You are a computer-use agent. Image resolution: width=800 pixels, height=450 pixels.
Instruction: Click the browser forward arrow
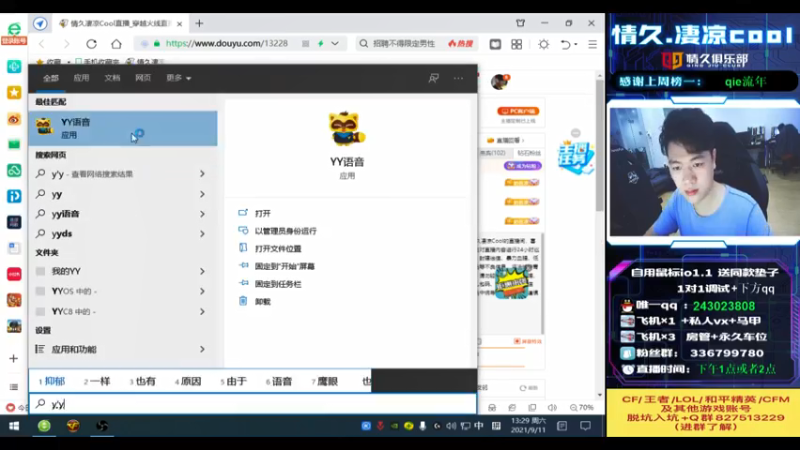[x=66, y=44]
